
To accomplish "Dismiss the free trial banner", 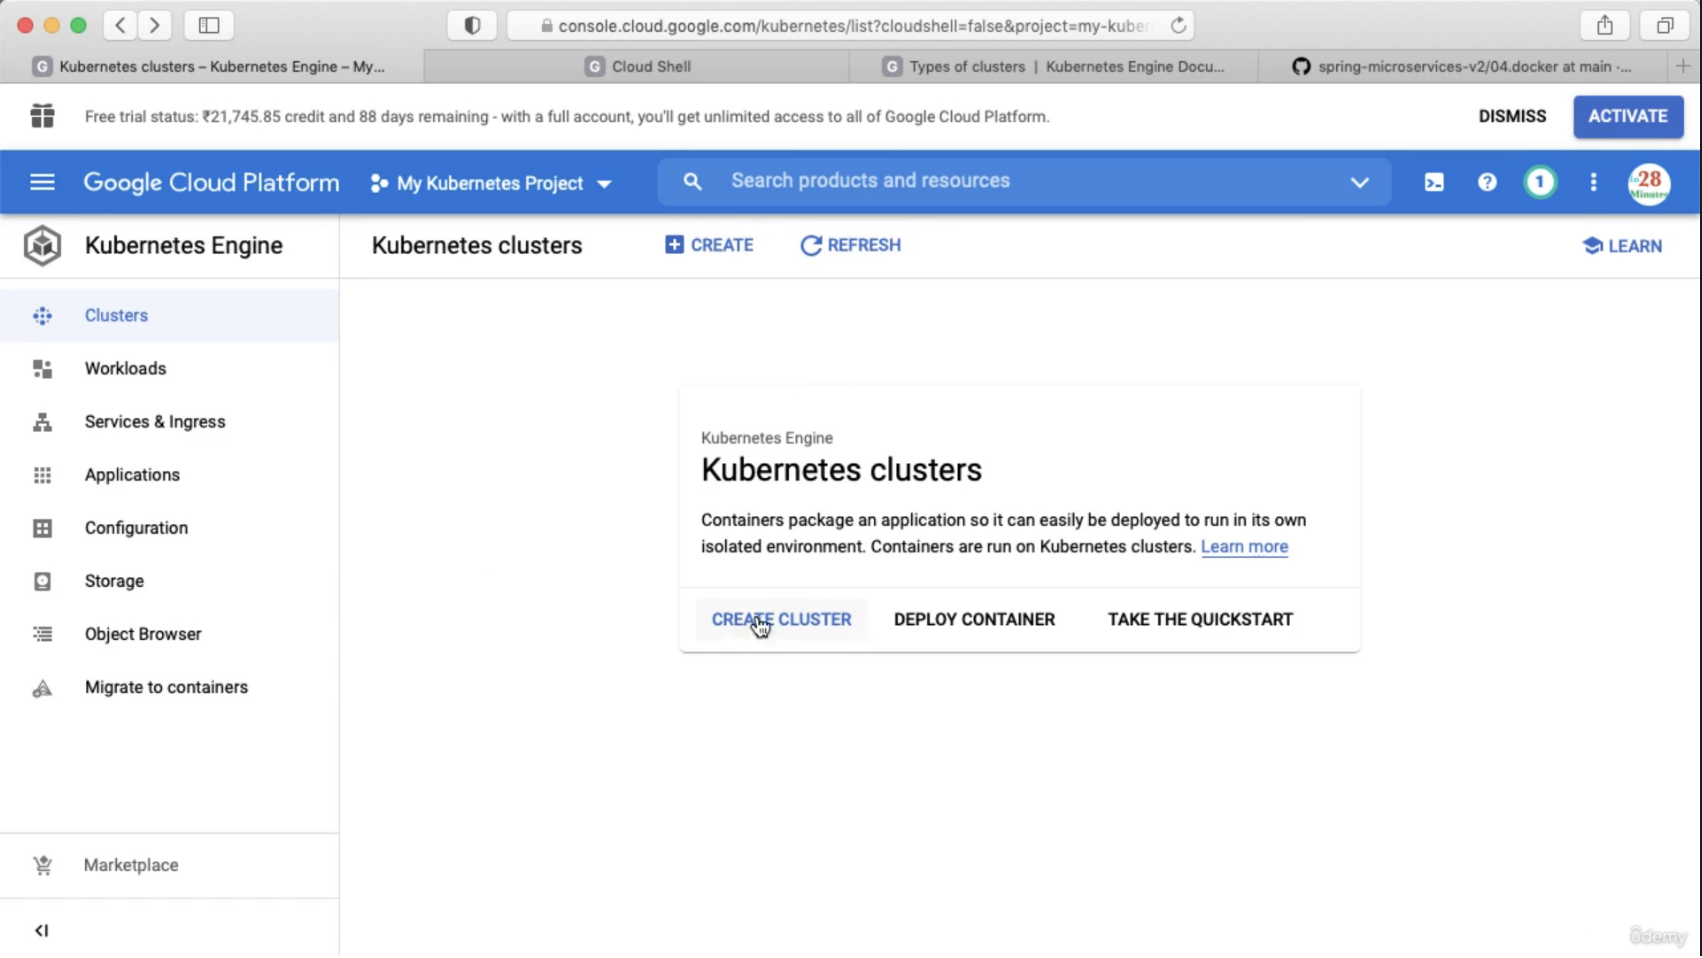I will coord(1512,116).
